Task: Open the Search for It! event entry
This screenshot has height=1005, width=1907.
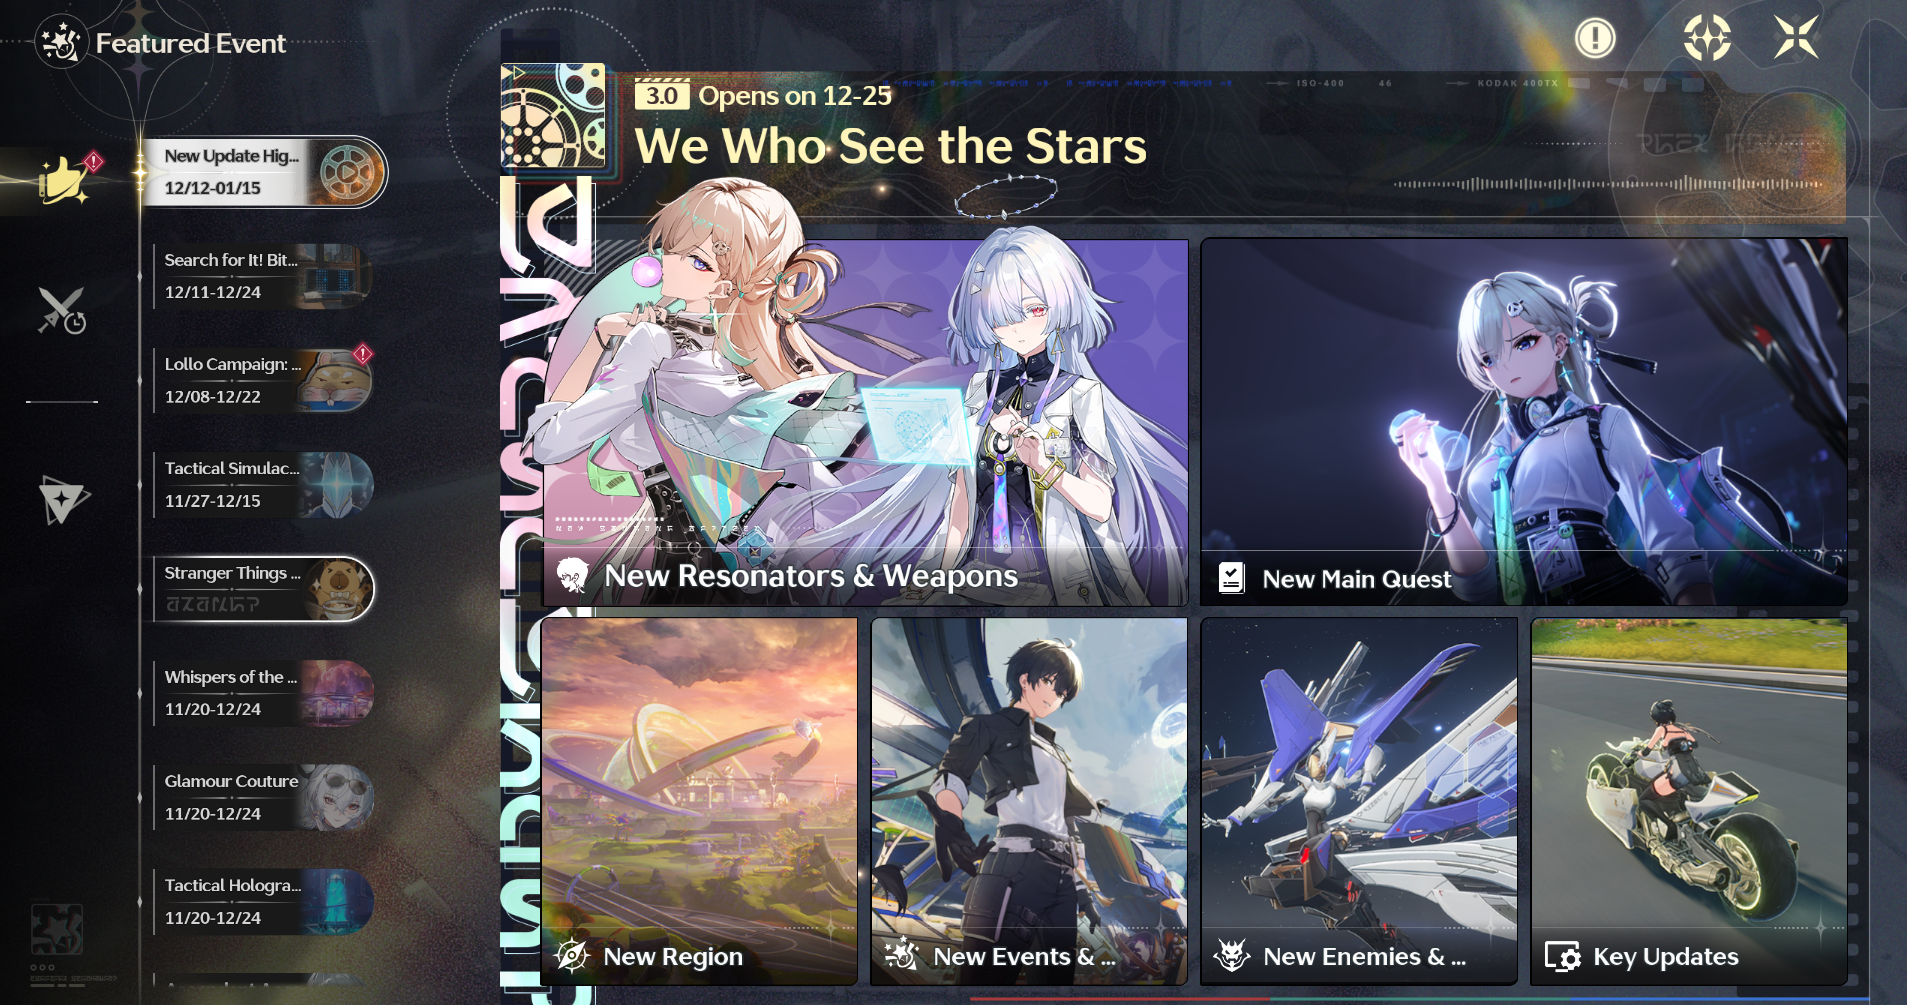Action: [x=264, y=276]
